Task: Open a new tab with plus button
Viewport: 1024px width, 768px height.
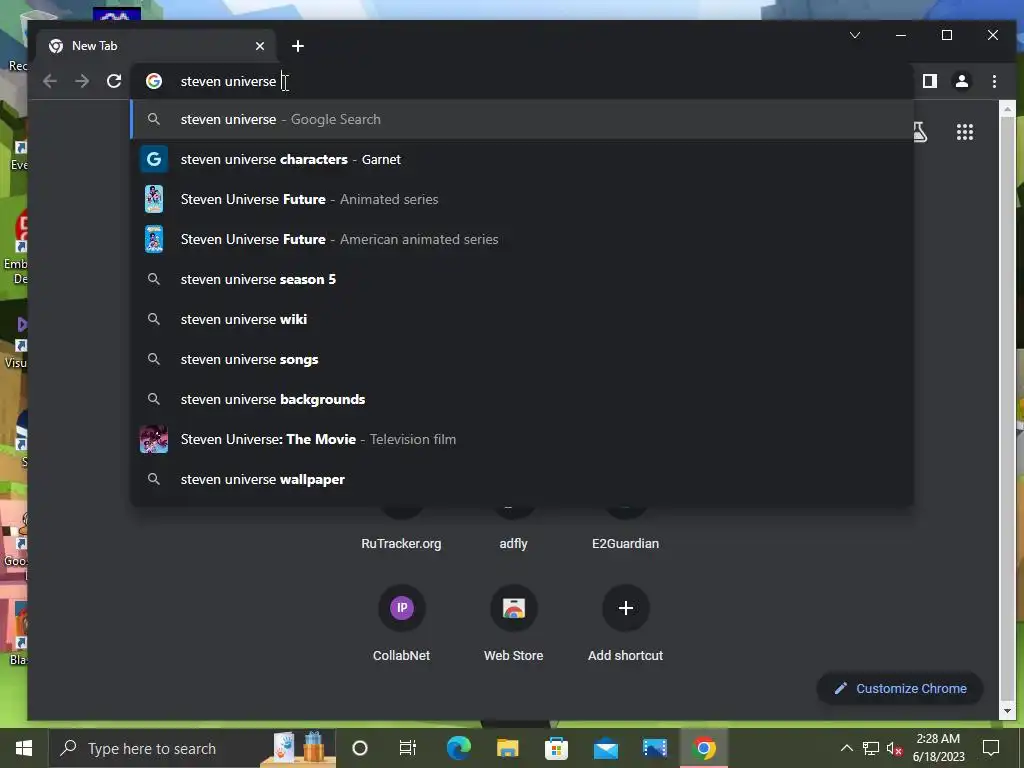Action: [x=298, y=46]
